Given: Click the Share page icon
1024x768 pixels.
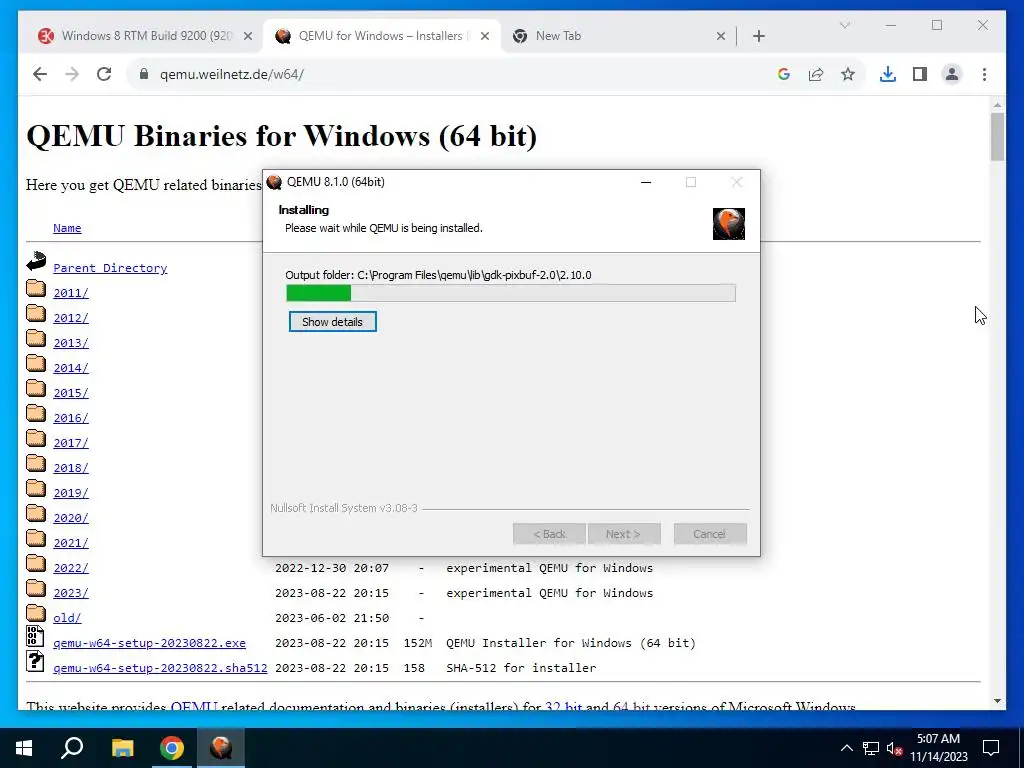Looking at the screenshot, I should pos(816,74).
